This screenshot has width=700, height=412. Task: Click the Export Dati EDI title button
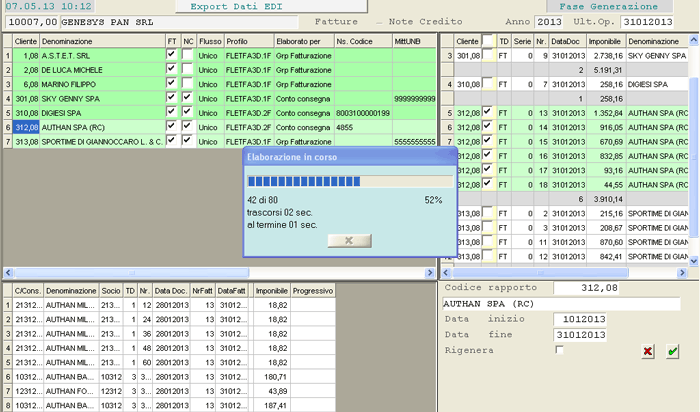[x=271, y=6]
